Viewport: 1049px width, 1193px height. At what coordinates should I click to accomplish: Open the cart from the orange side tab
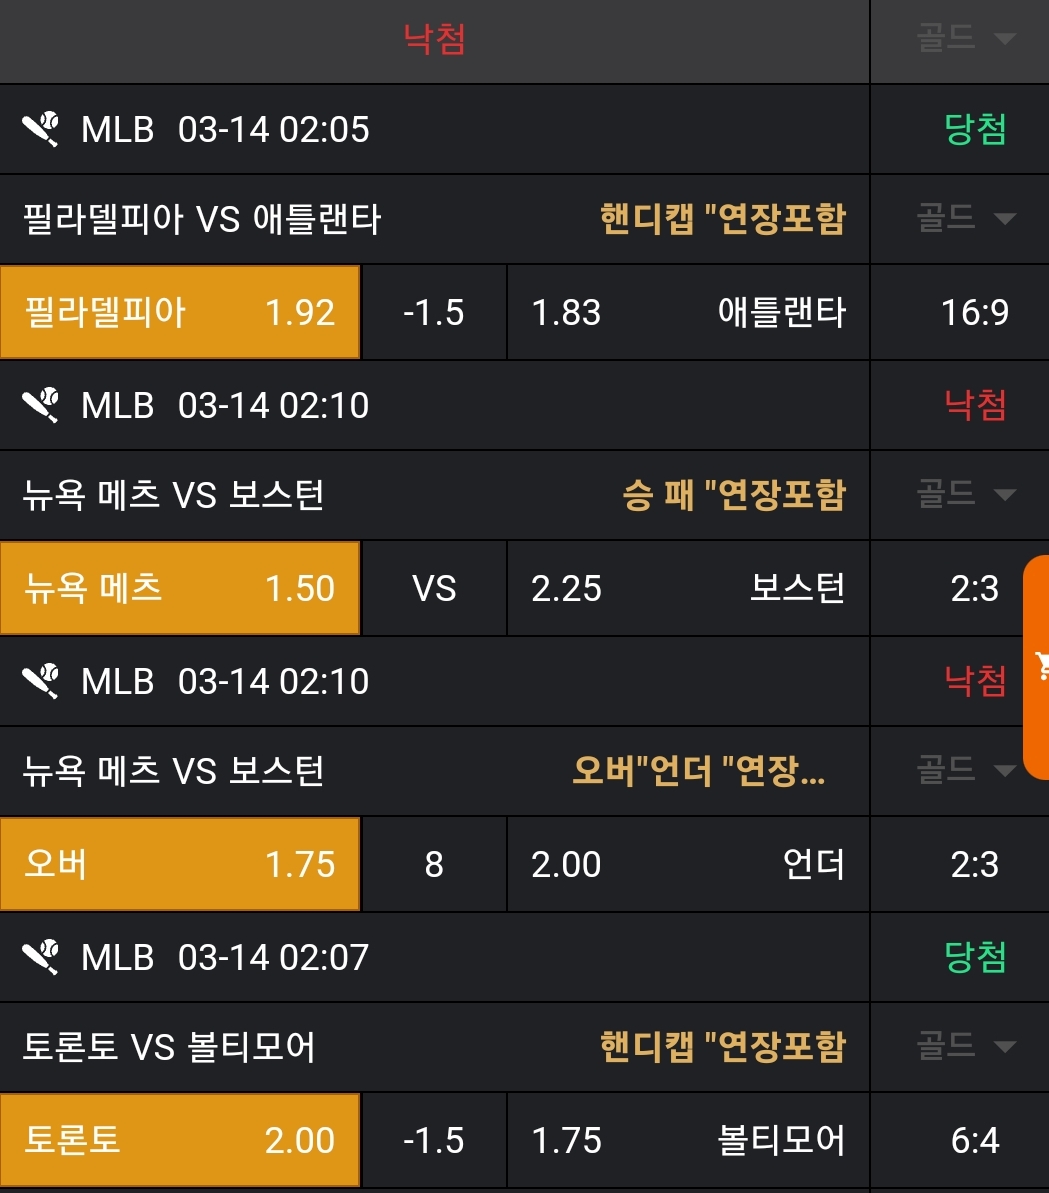(x=1039, y=666)
